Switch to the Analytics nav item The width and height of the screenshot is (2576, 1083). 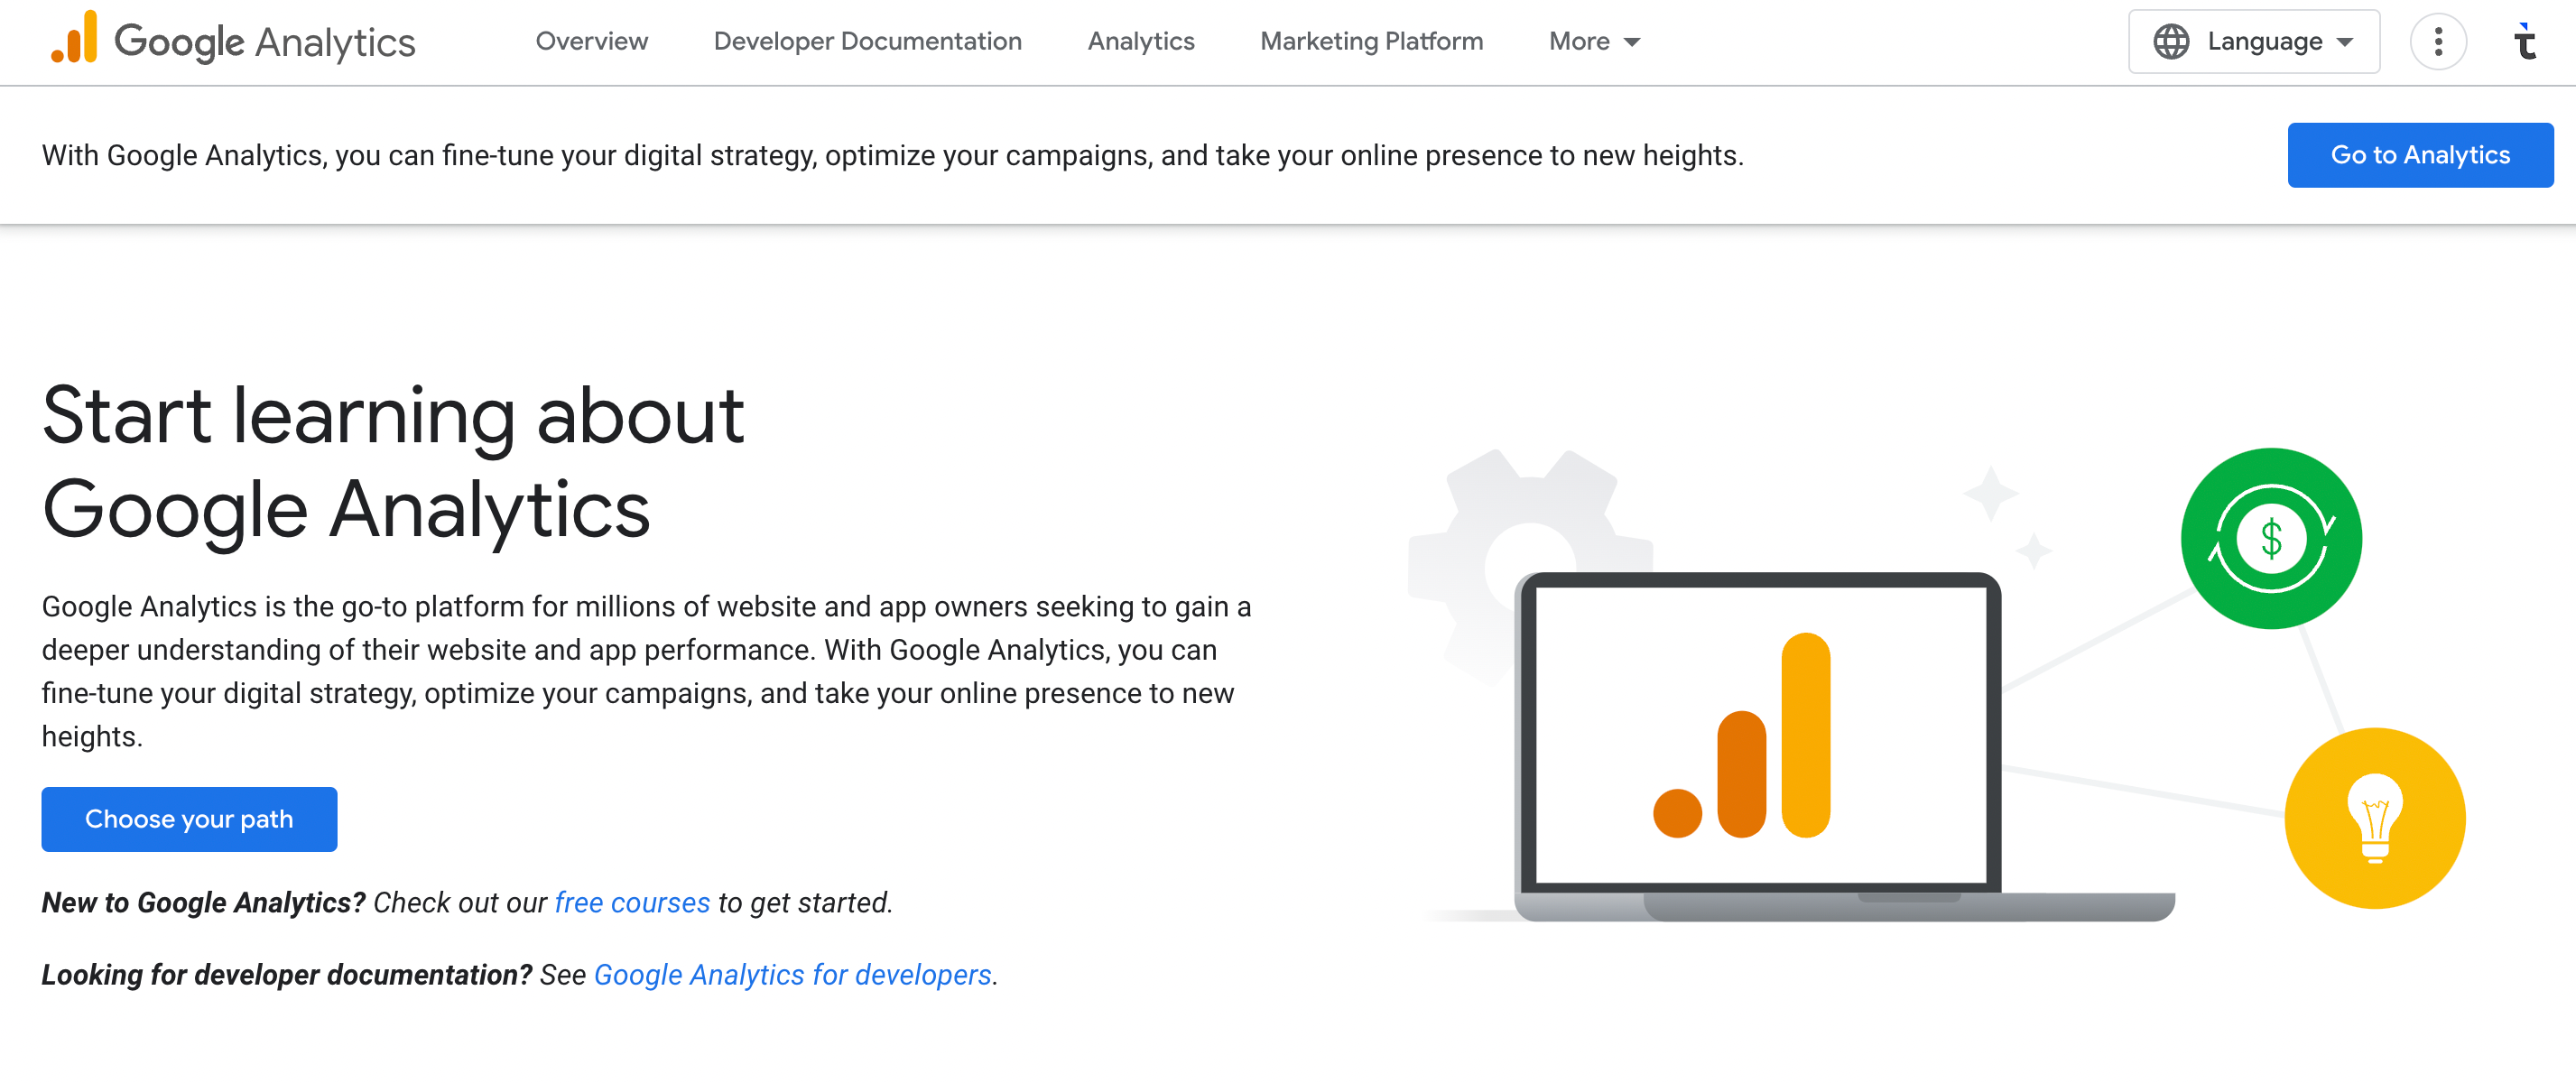point(1140,41)
